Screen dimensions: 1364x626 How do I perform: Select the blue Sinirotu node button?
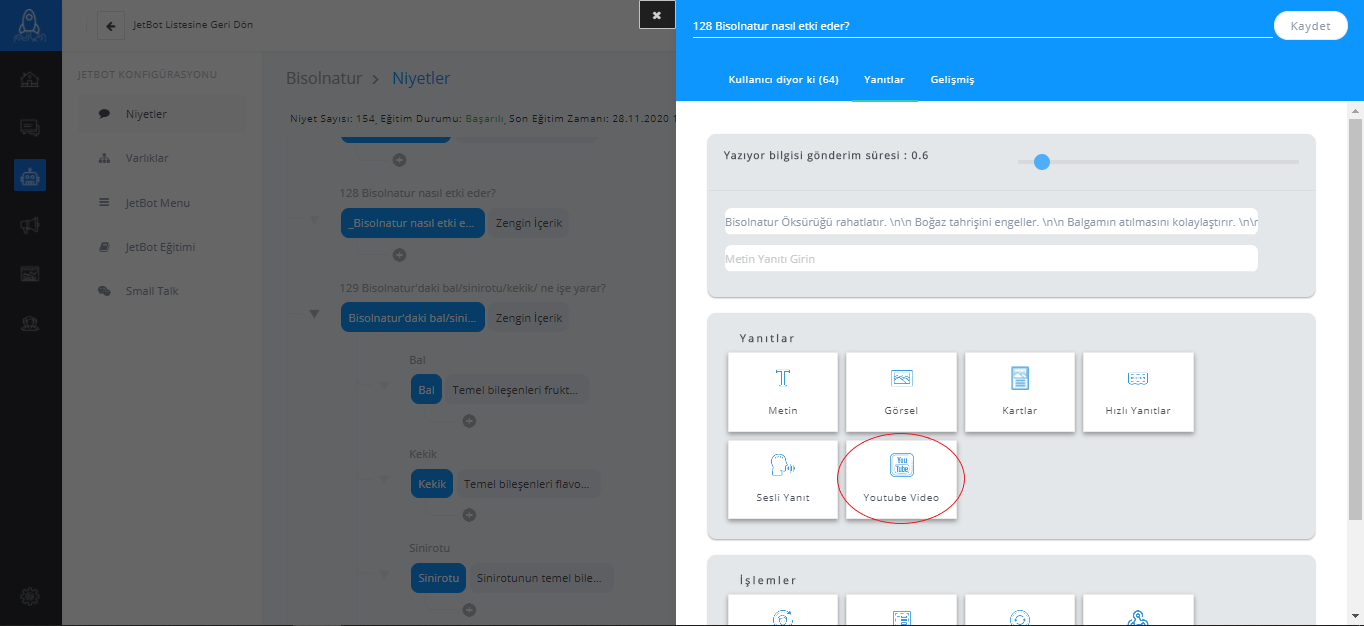[x=439, y=578]
